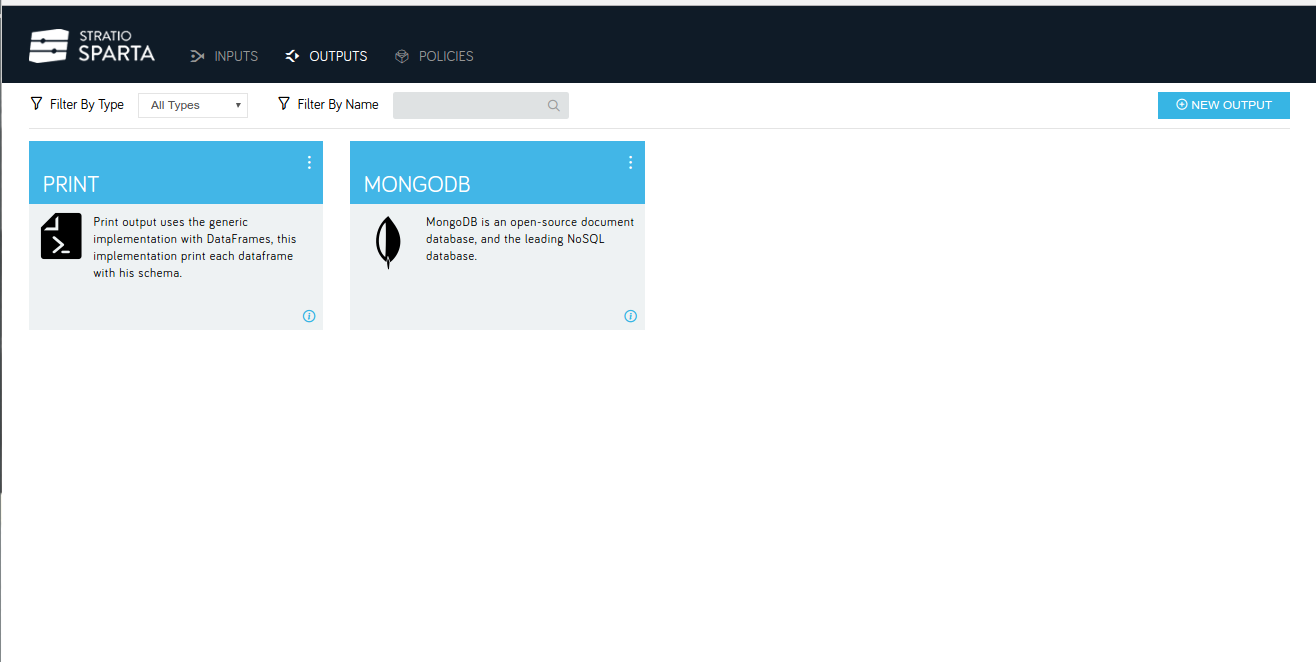Screen dimensions: 1316x662
Task: Focus the Filter By Name search field
Action: (481, 105)
